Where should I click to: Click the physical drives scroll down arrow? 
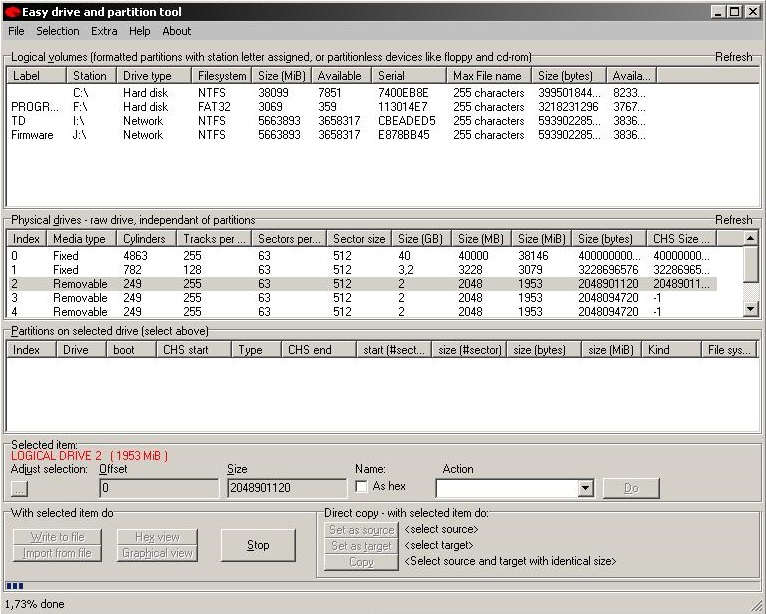pyautogui.click(x=751, y=311)
